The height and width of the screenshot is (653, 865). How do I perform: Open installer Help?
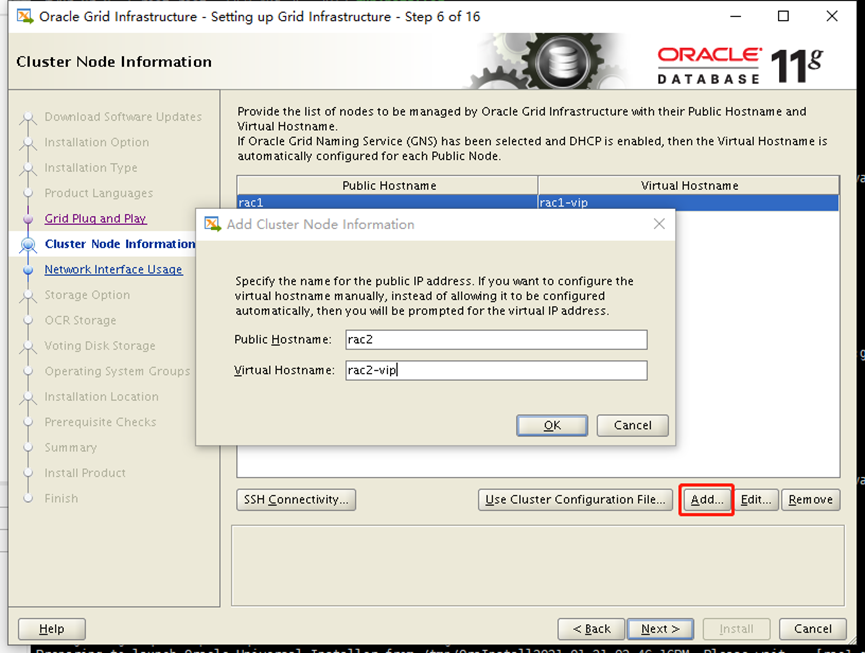click(51, 629)
